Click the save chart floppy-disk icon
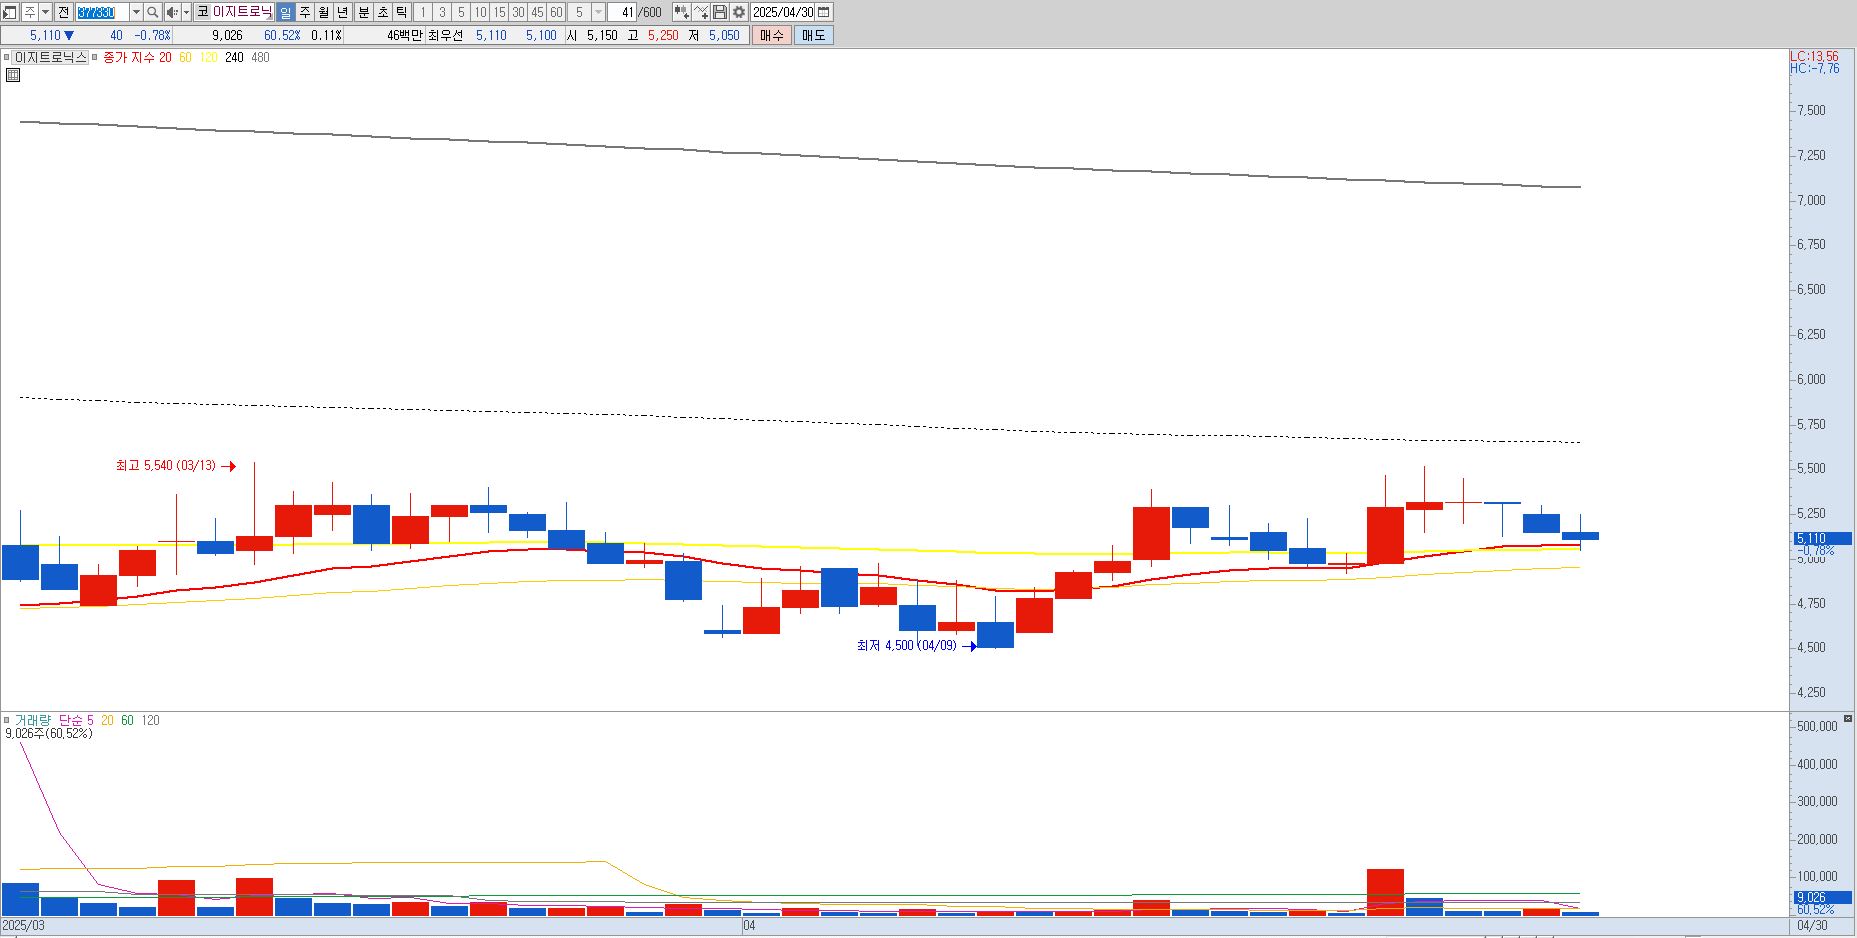The image size is (1857, 938). point(720,12)
